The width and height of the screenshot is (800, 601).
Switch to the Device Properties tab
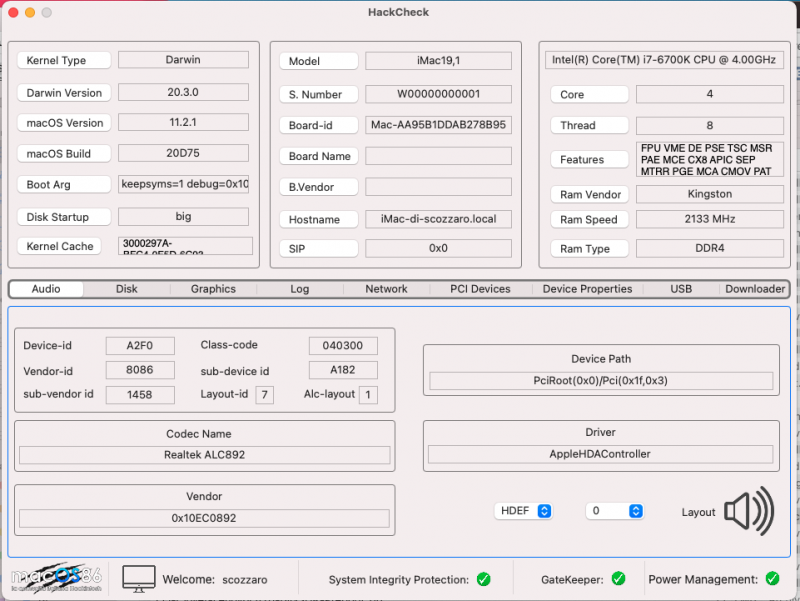pyautogui.click(x=587, y=289)
